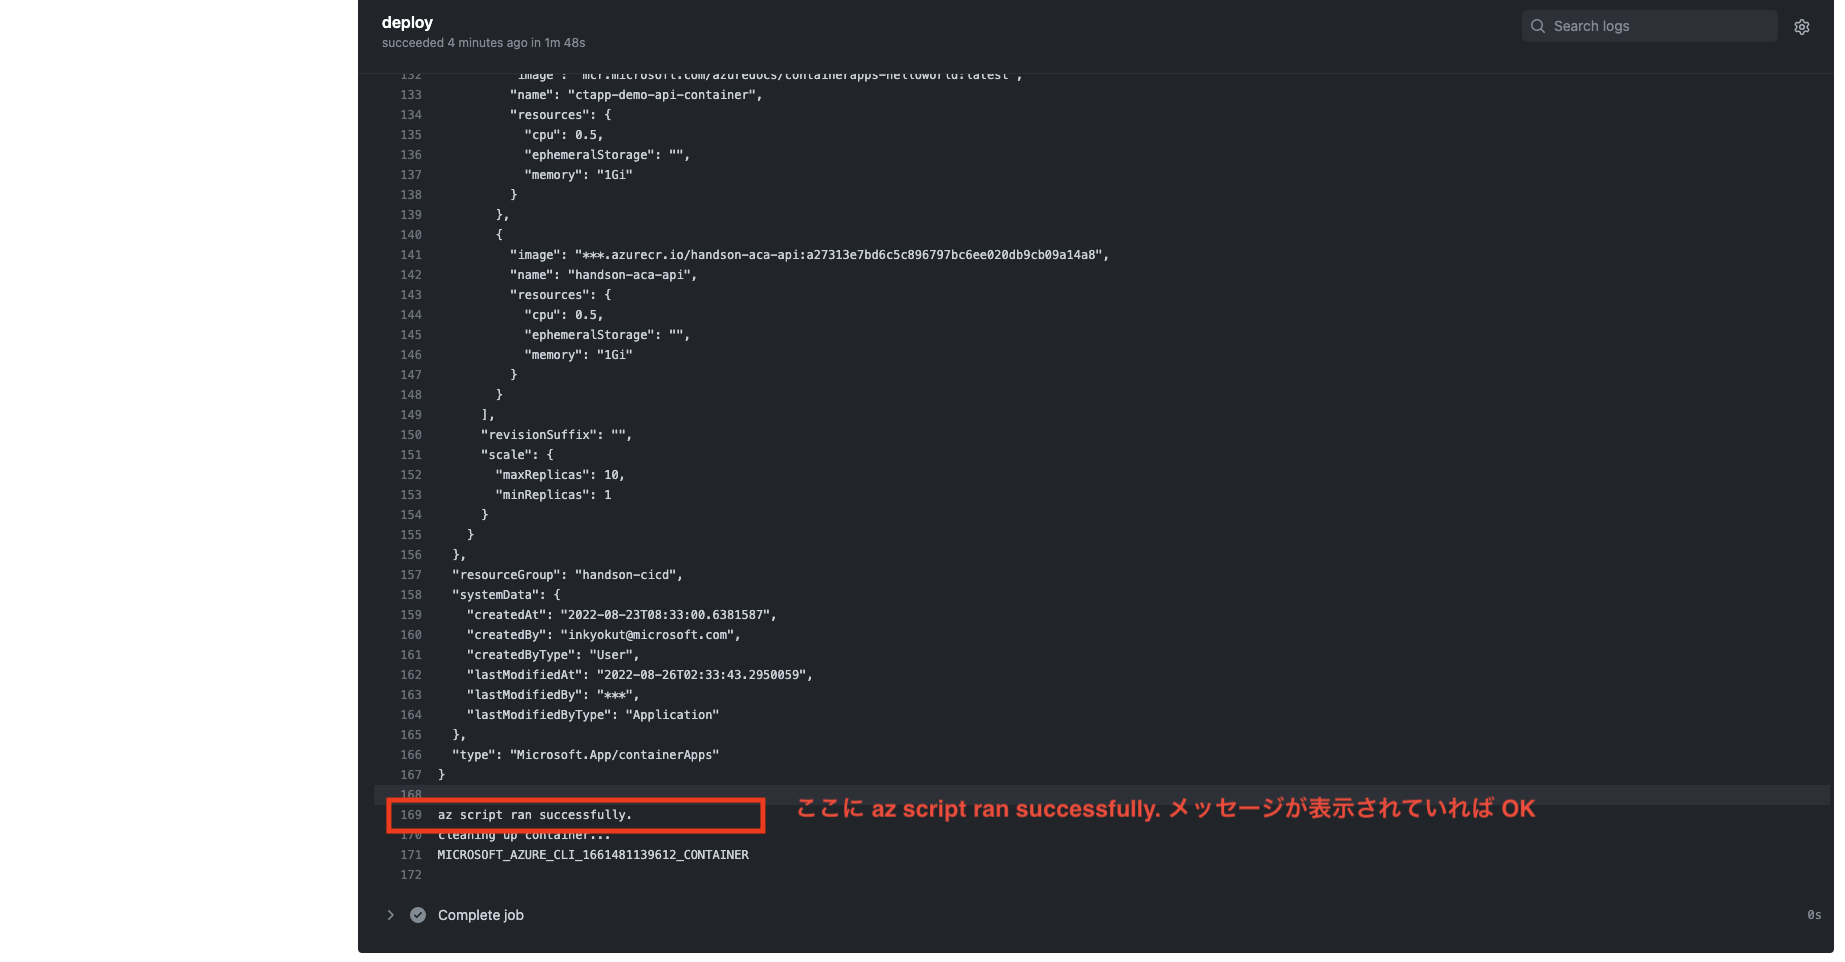
Task: Focus the Search logs field
Action: tap(1649, 26)
